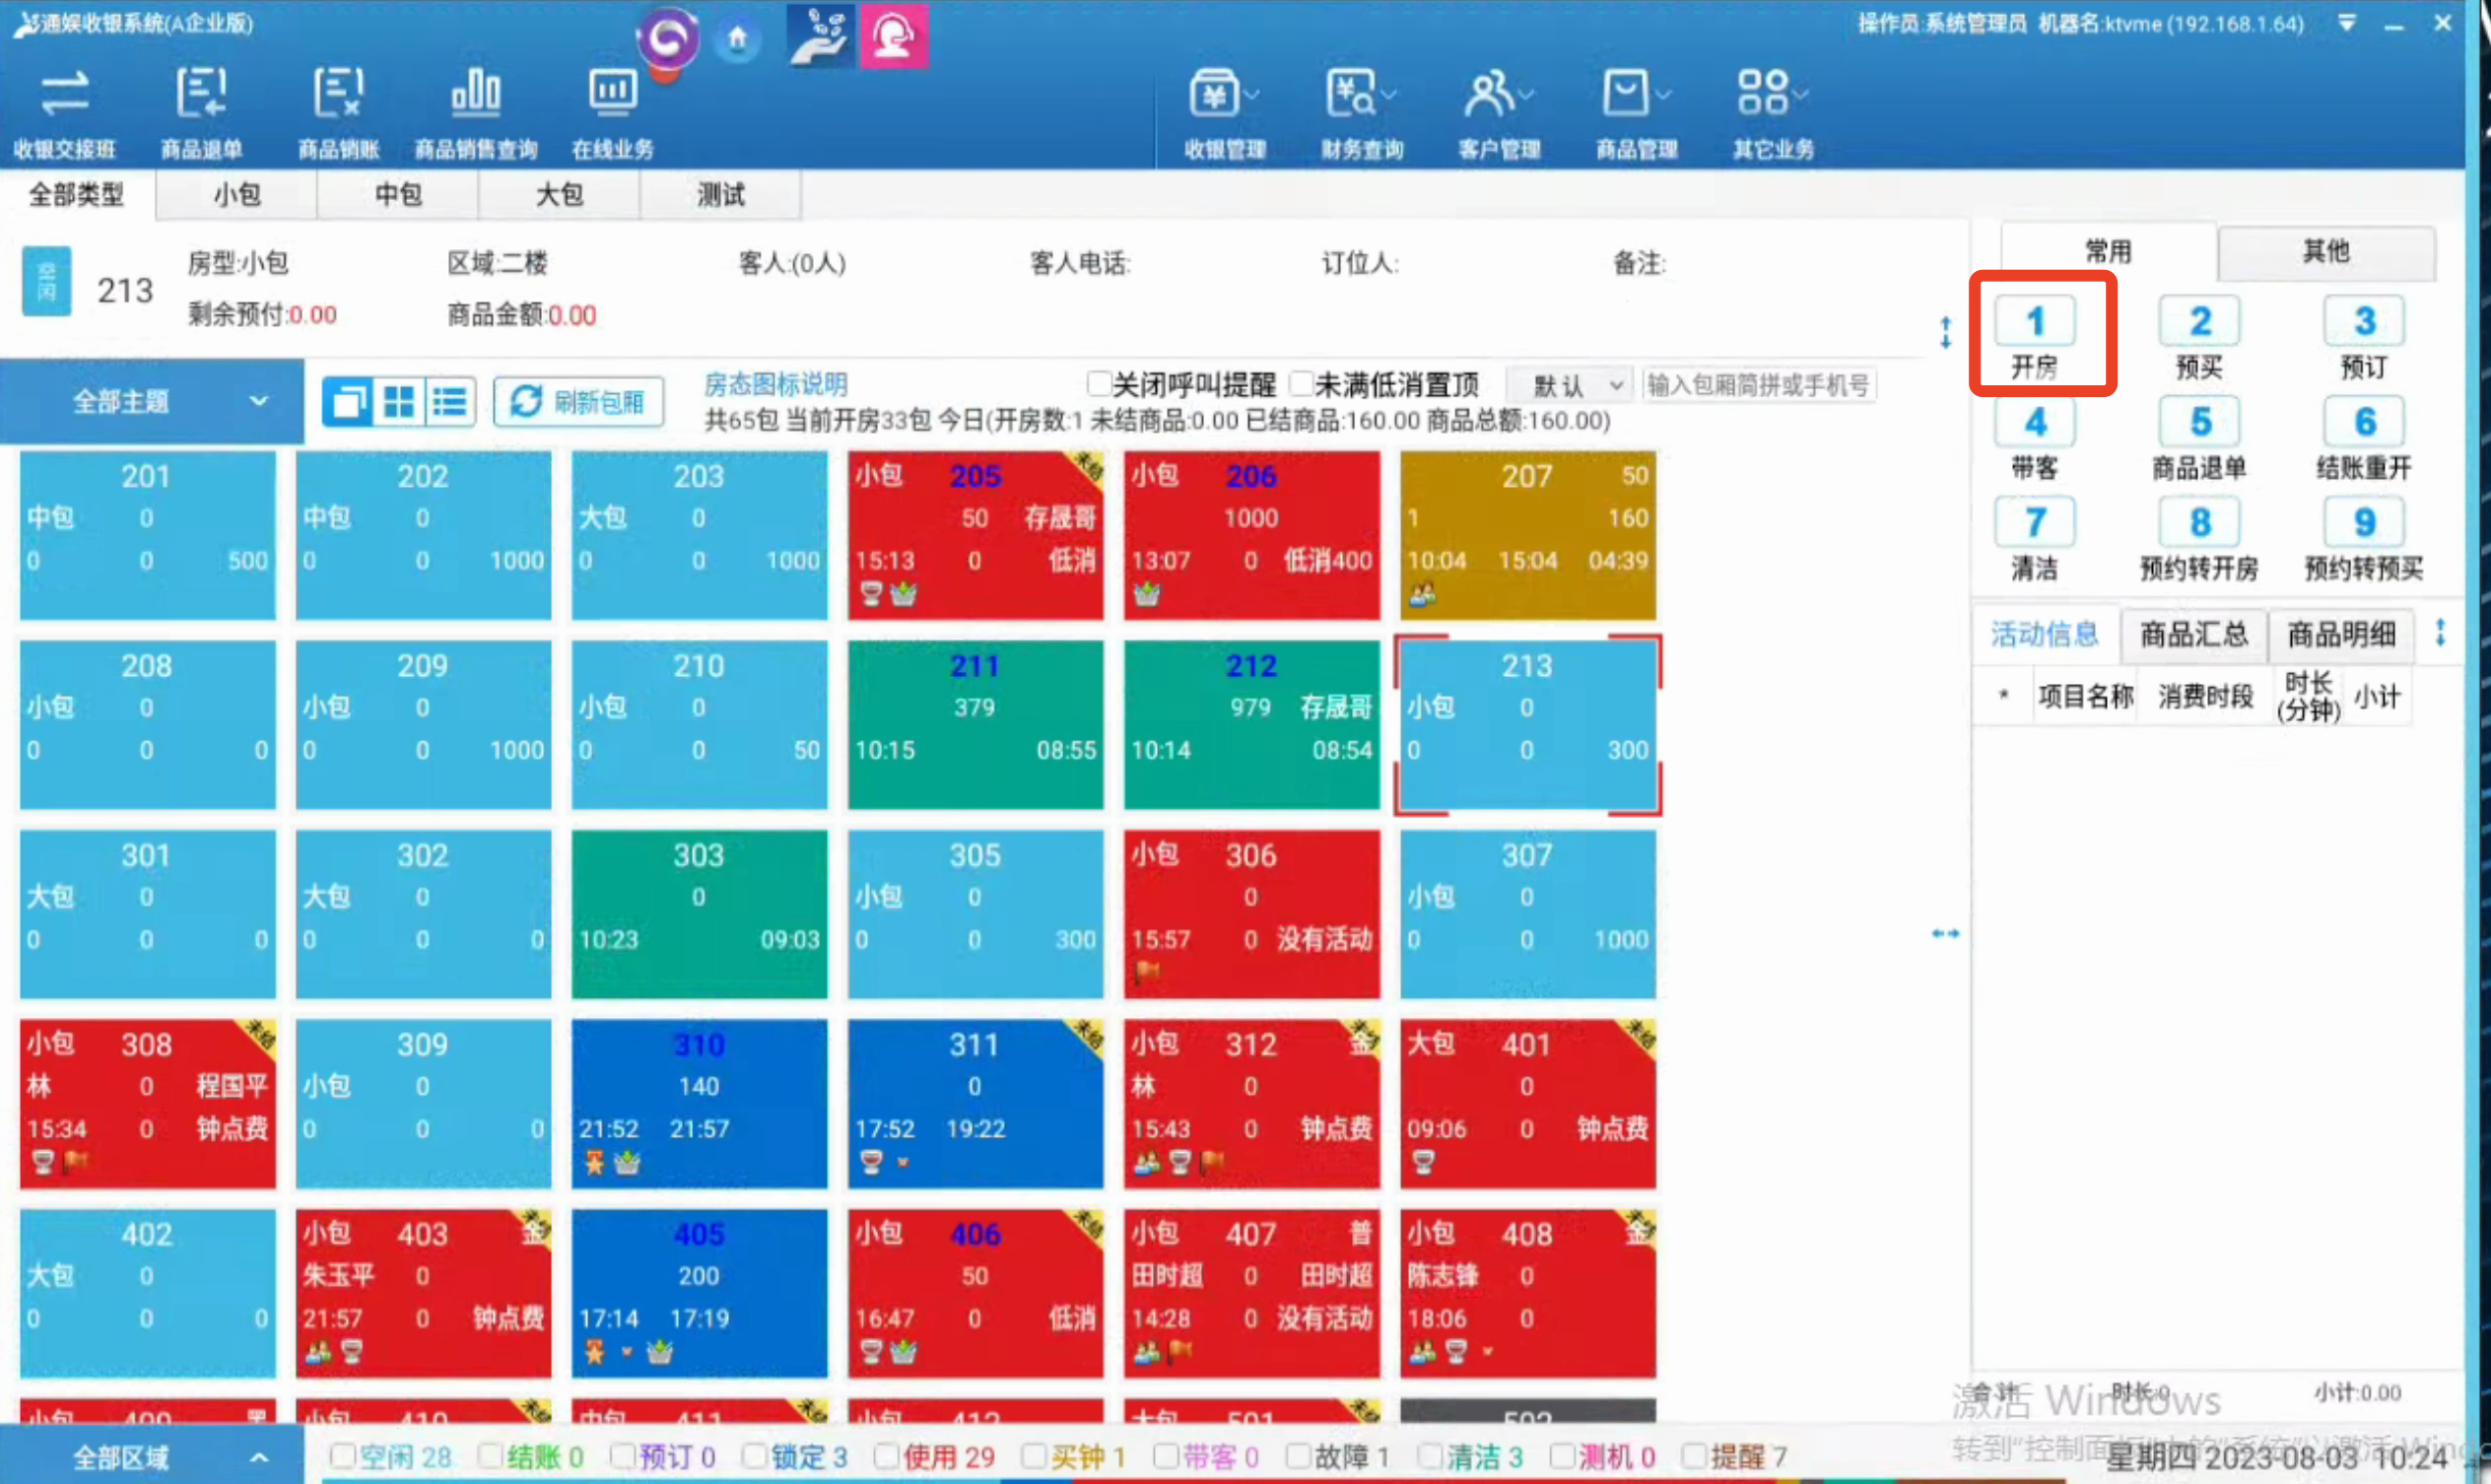Screen dimensions: 2491x1484
Task: Switch to the 大包 room type tab
Action: point(559,194)
